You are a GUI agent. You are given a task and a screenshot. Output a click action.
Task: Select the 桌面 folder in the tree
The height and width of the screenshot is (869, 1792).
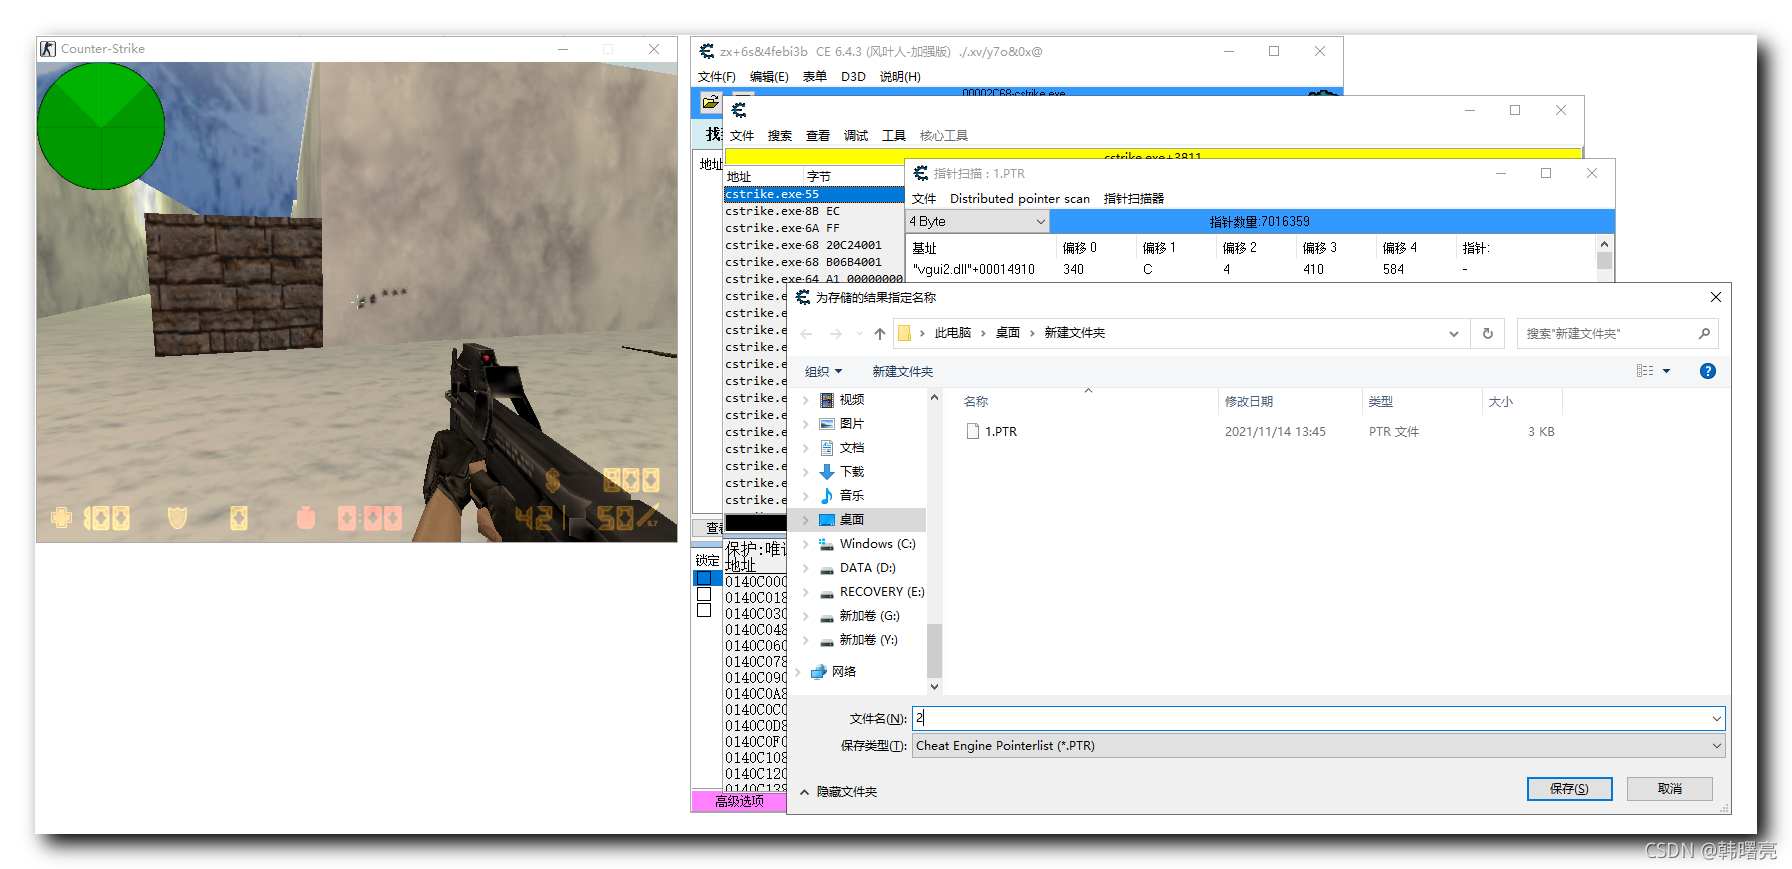point(852,520)
